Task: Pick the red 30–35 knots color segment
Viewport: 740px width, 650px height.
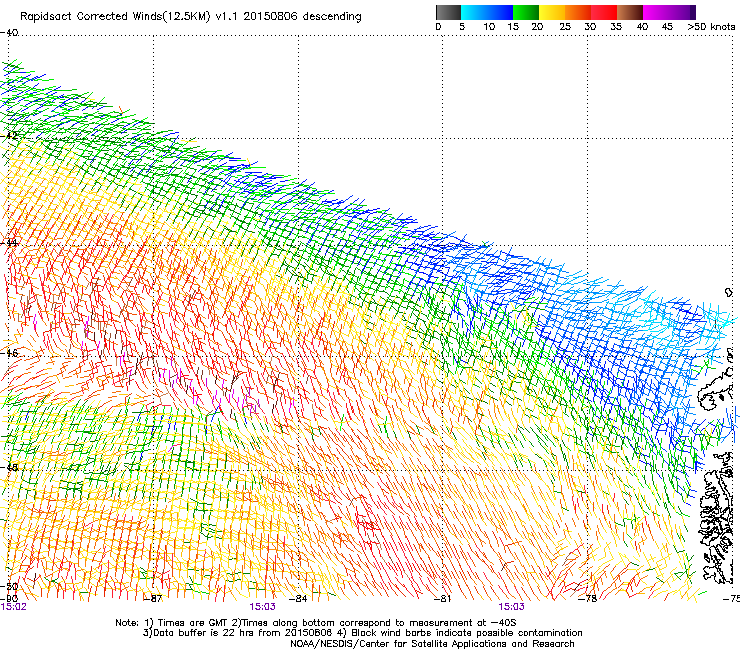Action: point(604,12)
